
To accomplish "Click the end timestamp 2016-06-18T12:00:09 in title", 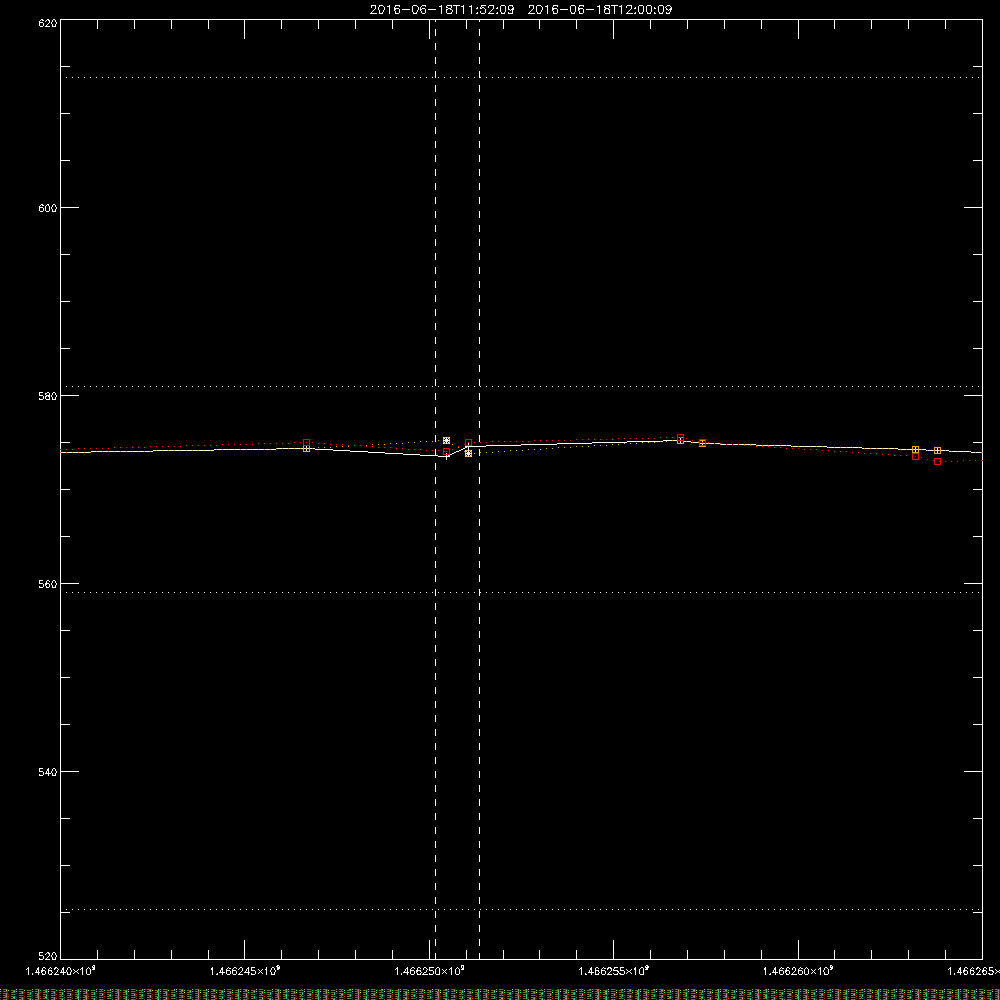I will point(599,10).
